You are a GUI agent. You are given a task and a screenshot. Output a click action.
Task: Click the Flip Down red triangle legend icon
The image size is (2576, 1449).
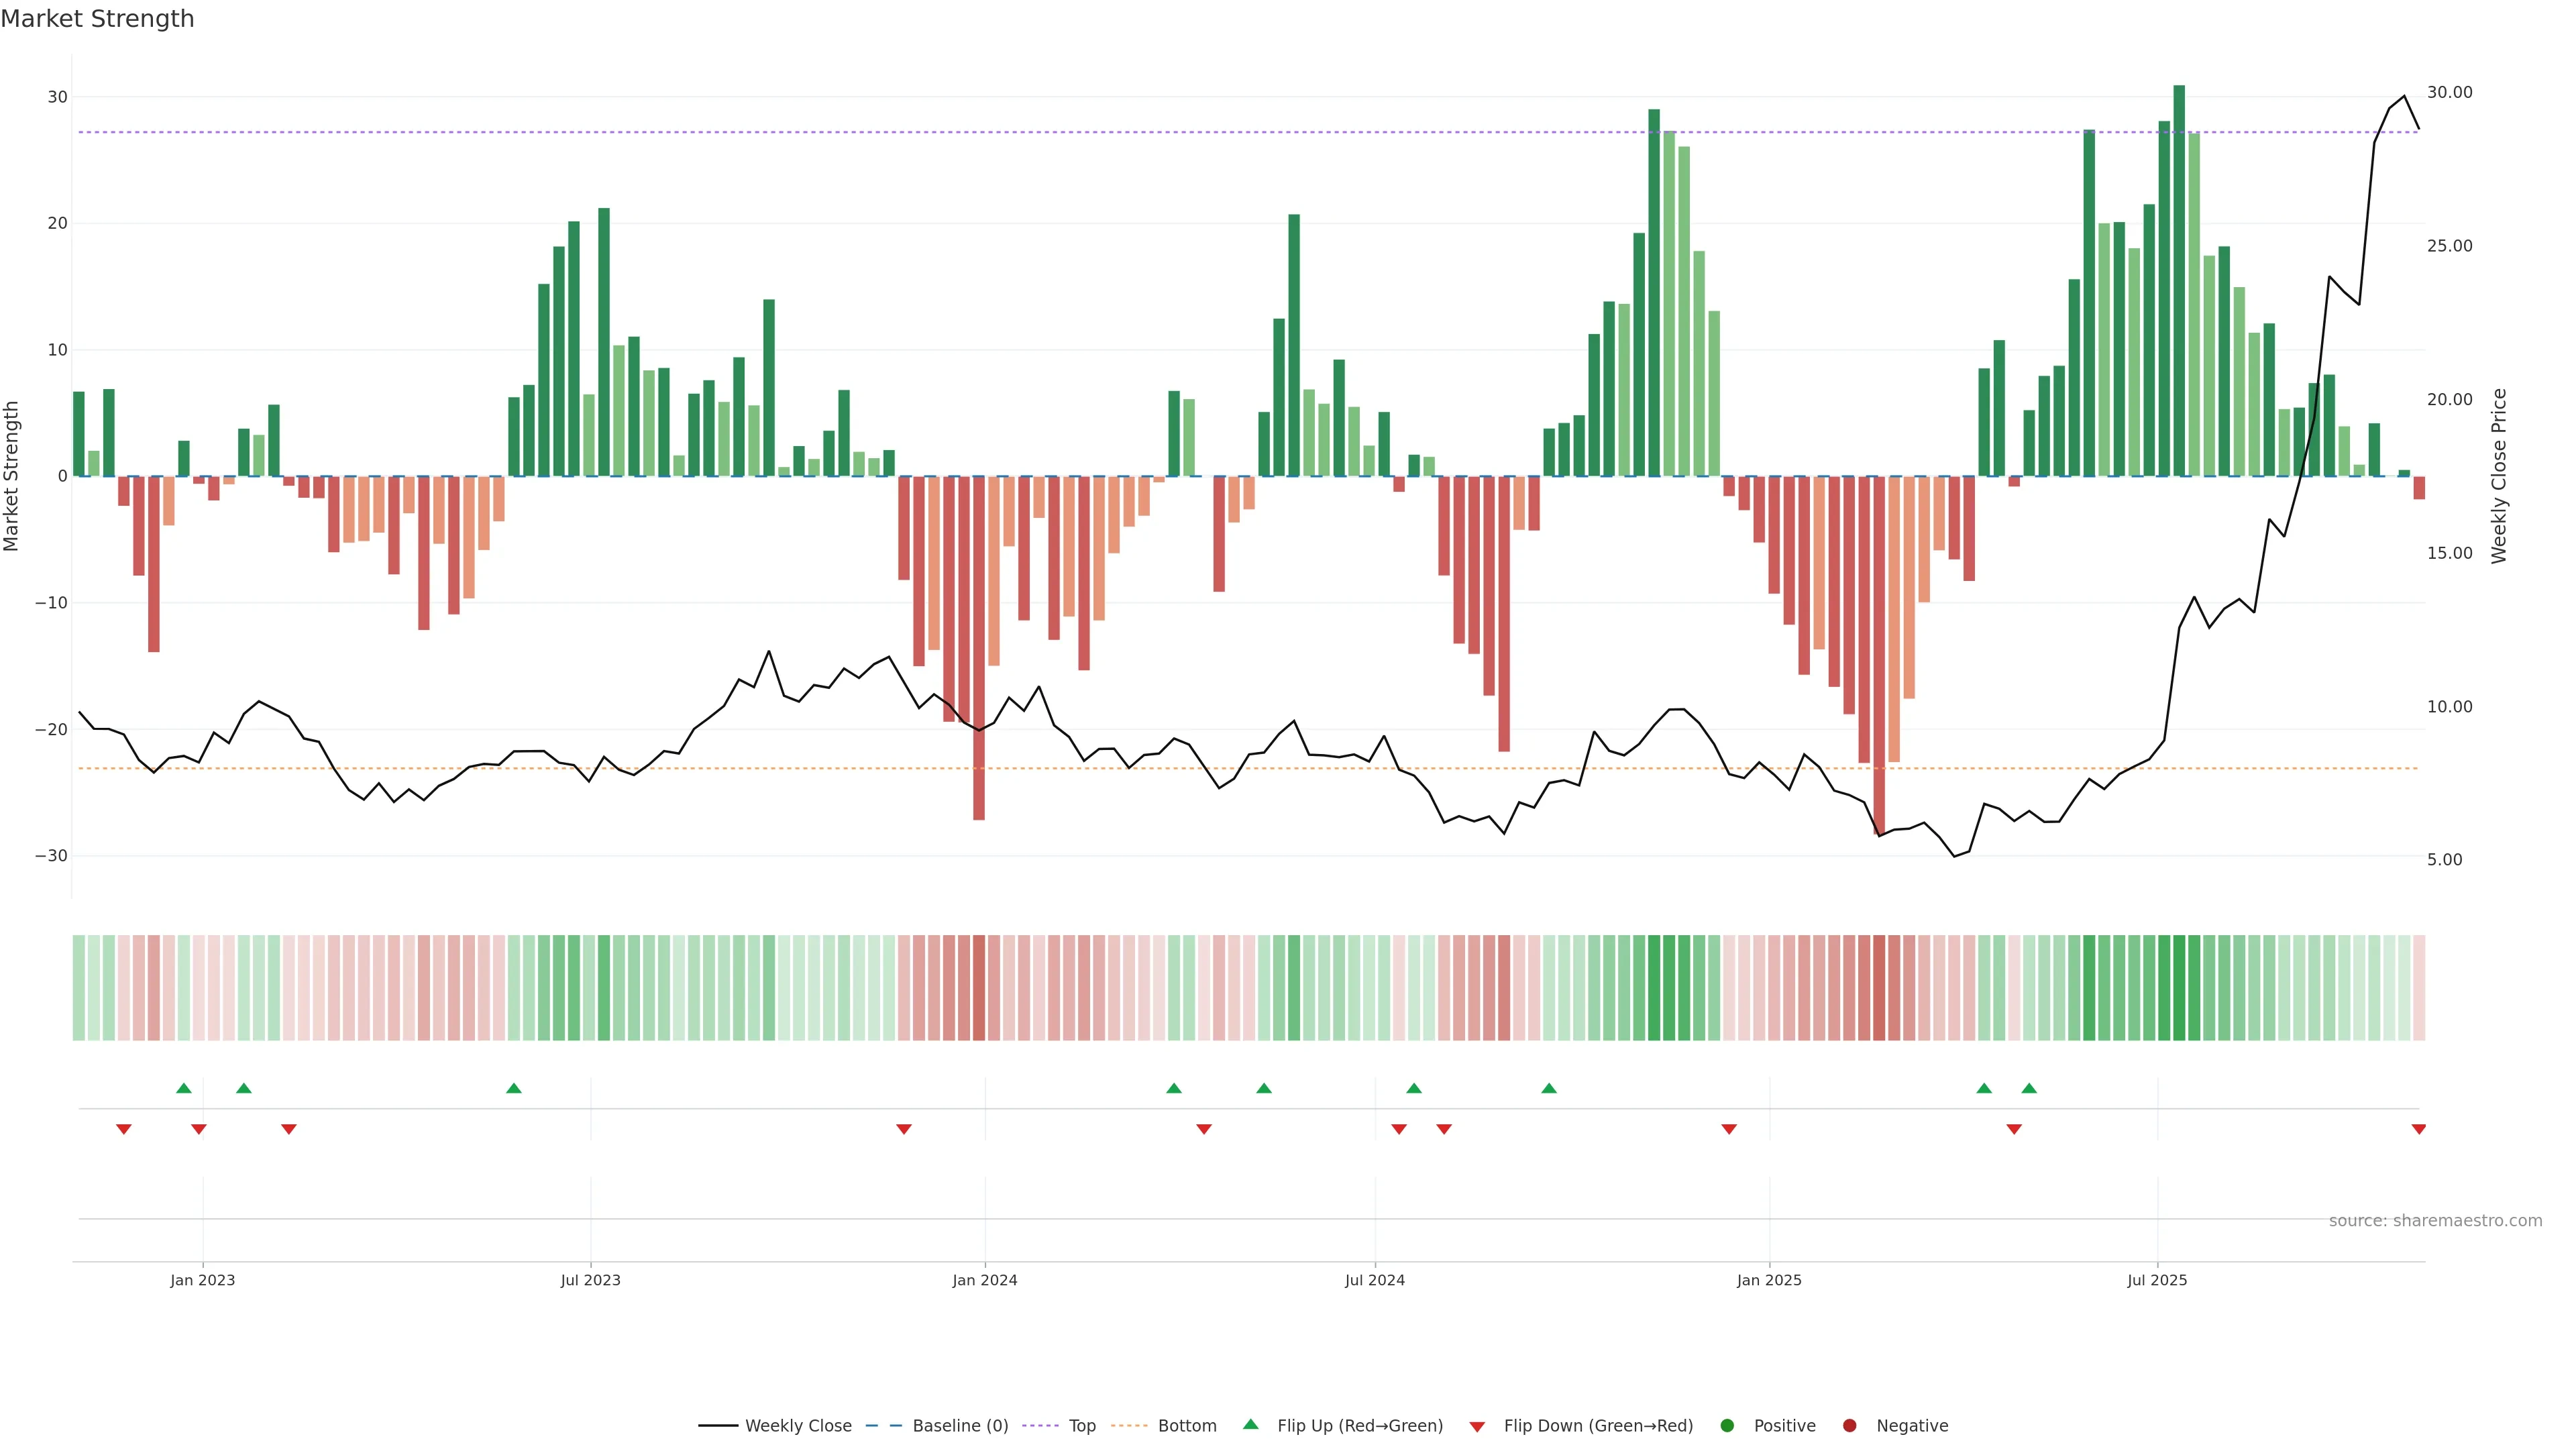pyautogui.click(x=1477, y=1426)
